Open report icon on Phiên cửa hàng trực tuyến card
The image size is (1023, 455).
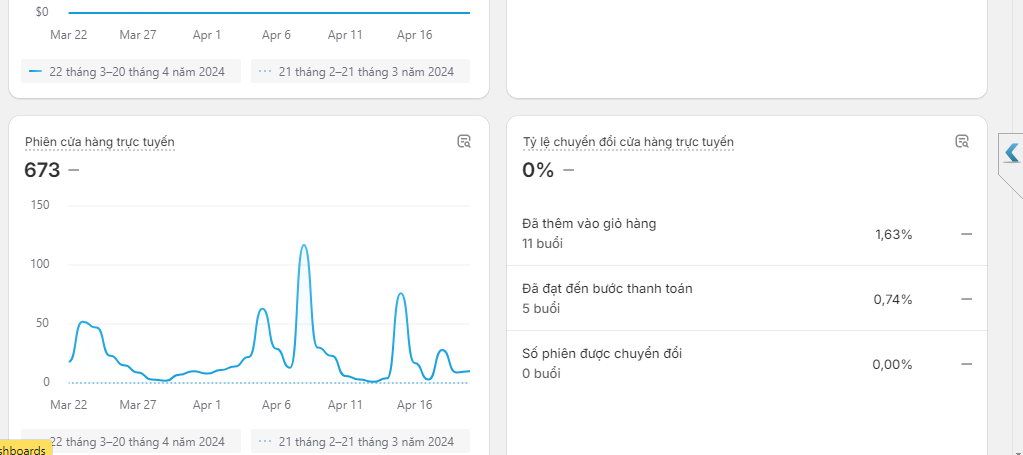pyautogui.click(x=464, y=141)
